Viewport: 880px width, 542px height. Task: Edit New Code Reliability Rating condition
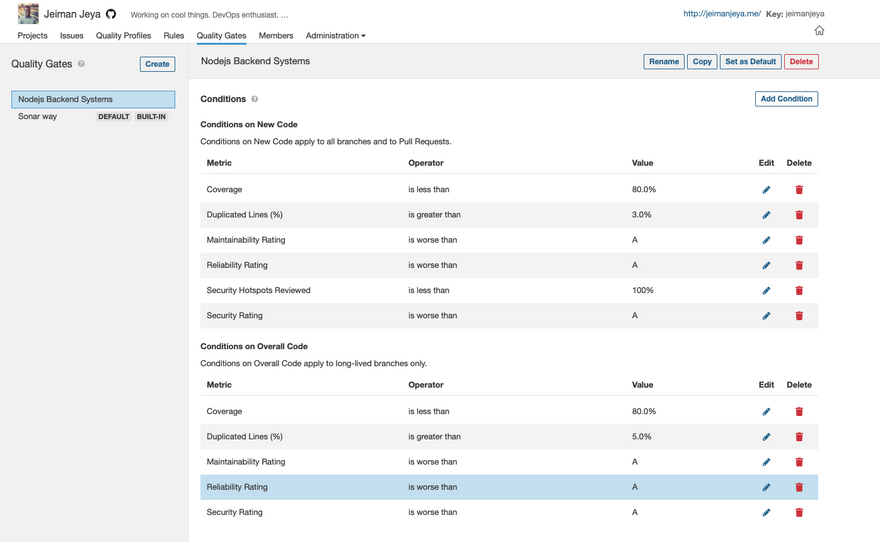coord(766,265)
